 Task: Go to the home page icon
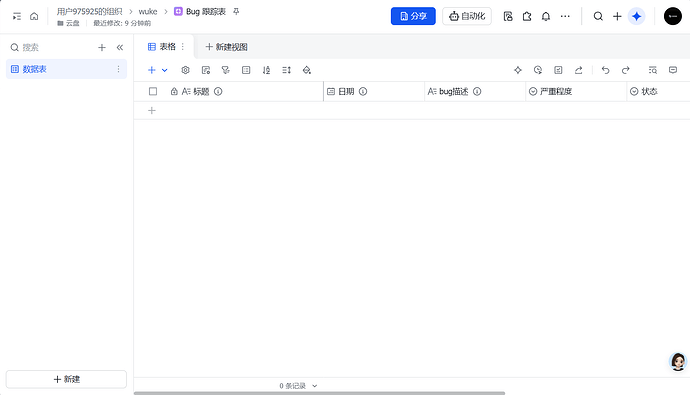point(34,16)
